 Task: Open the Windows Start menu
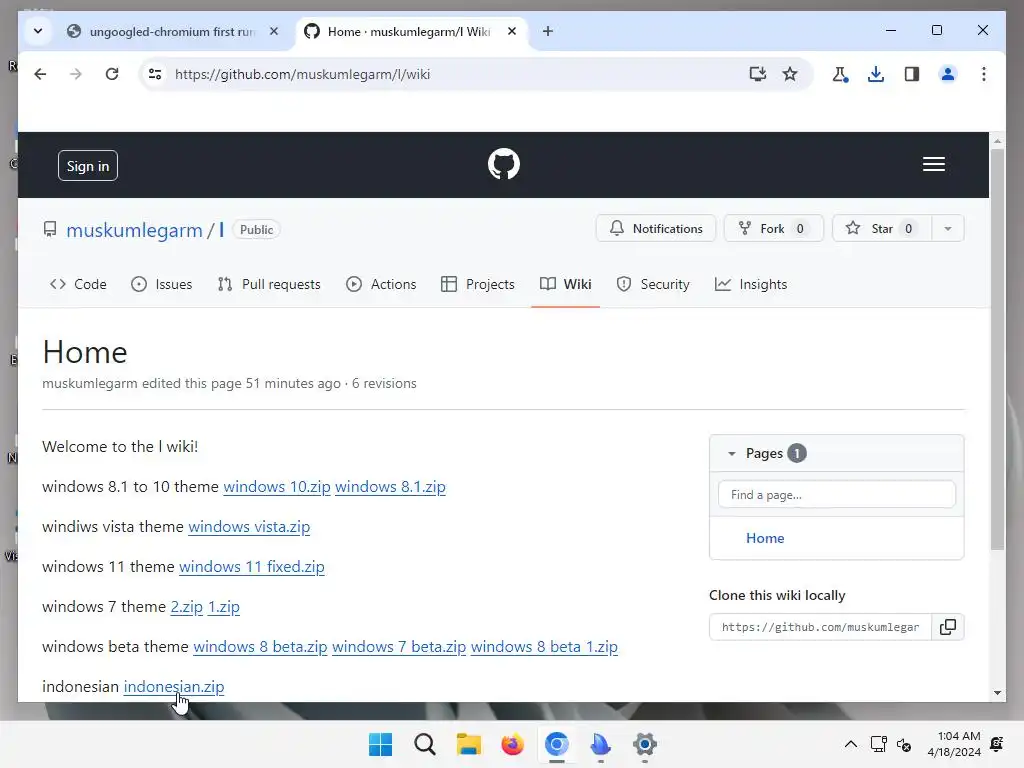[x=380, y=744]
